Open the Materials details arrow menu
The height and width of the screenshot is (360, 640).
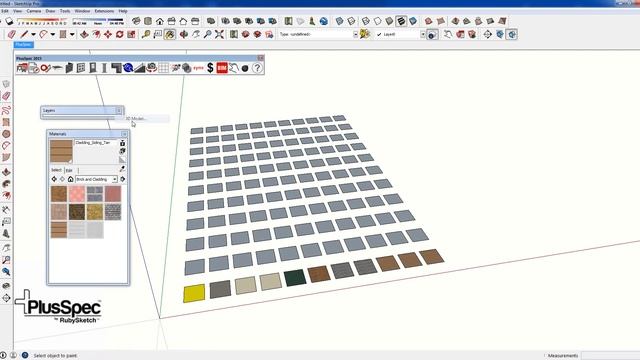click(122, 179)
